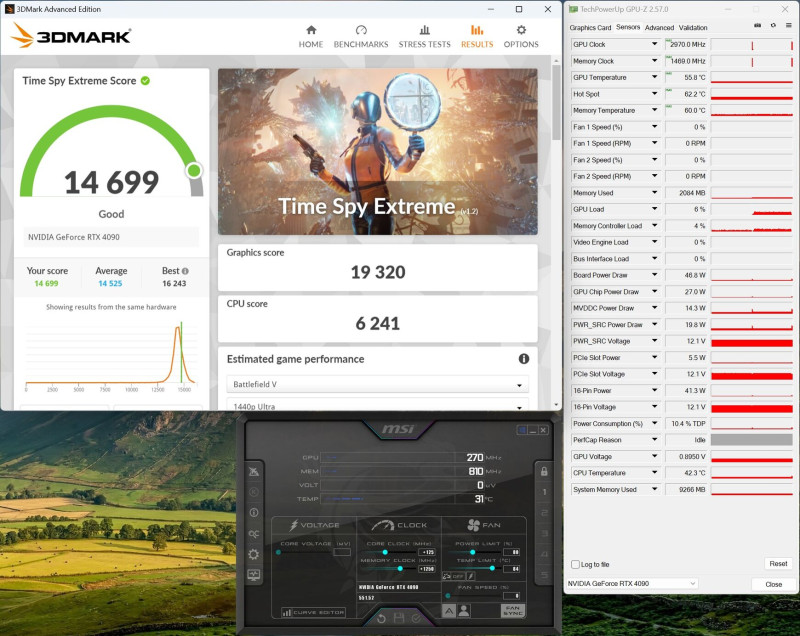Click GPU-Z screenshot camera icon
This screenshot has height=636, width=800.
[x=758, y=26]
